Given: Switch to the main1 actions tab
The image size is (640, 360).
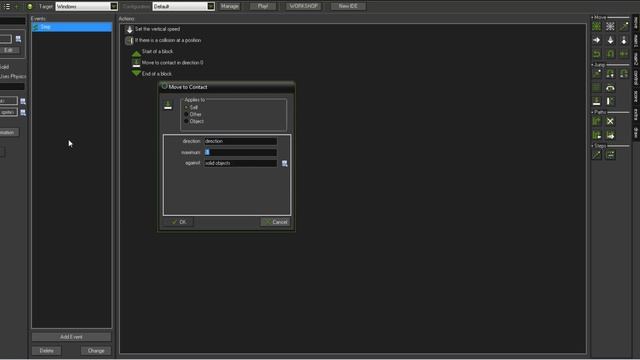Looking at the screenshot, I should pos(636,40).
